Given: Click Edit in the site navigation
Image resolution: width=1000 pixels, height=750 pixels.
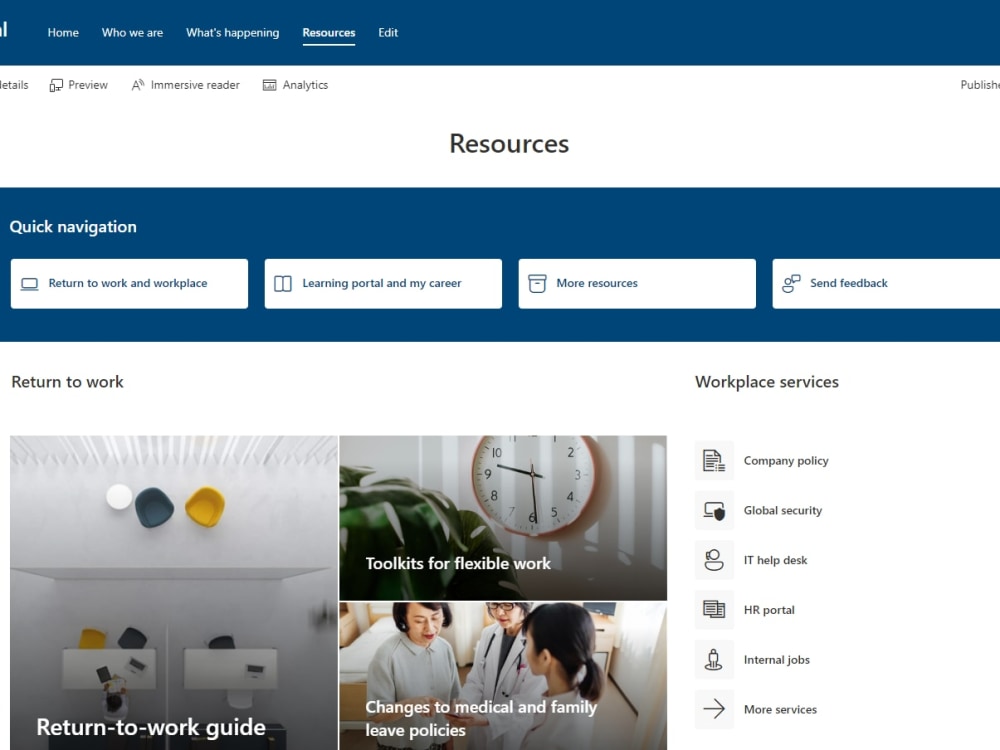Looking at the screenshot, I should tap(388, 33).
